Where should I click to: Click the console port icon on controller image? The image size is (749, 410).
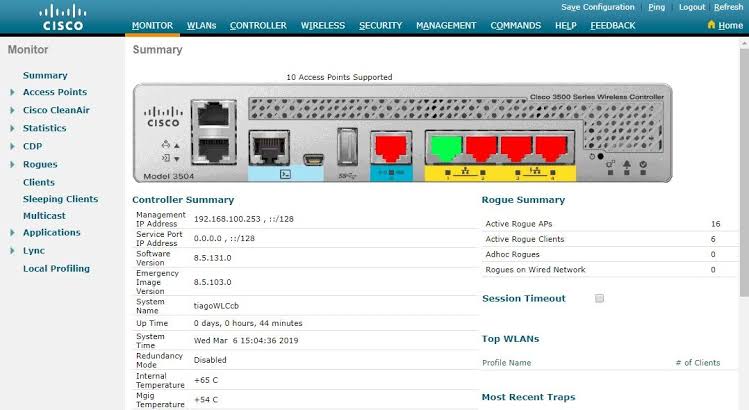coord(285,174)
